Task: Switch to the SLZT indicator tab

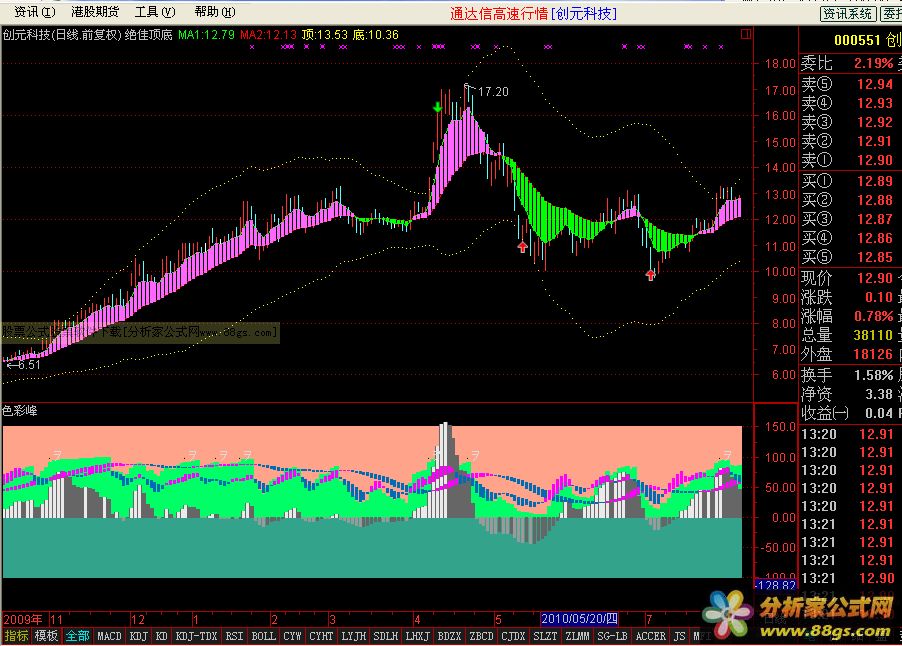Action: tap(545, 636)
